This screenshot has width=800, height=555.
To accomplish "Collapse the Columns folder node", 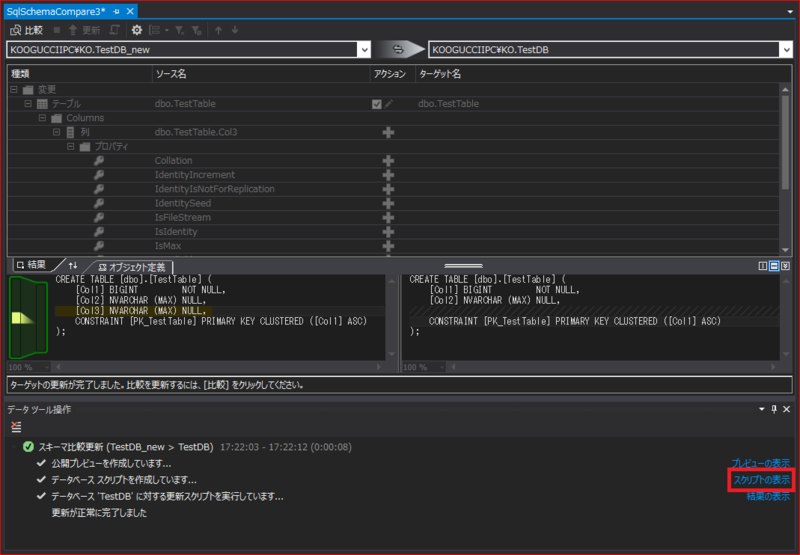I will (42, 118).
